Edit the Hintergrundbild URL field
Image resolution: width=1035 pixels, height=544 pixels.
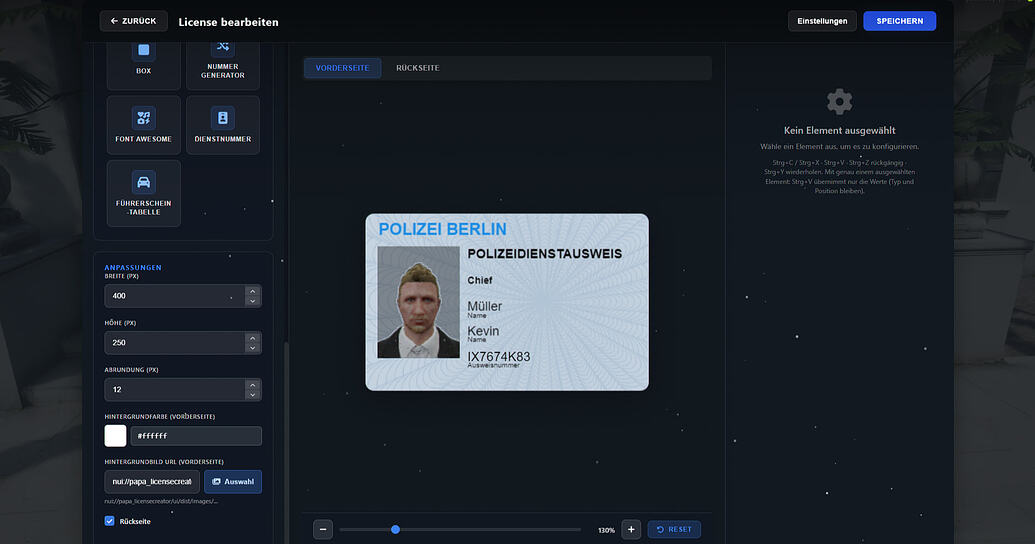coord(152,482)
